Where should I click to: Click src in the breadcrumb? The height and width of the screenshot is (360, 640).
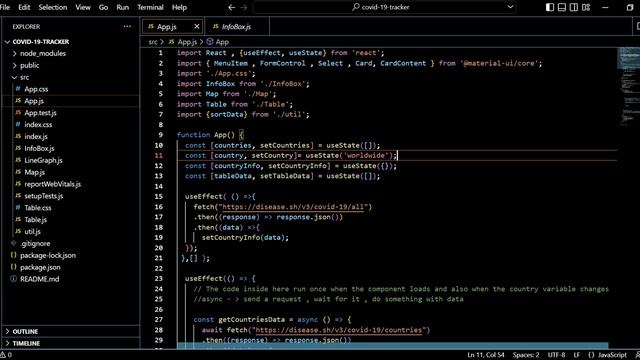click(153, 42)
